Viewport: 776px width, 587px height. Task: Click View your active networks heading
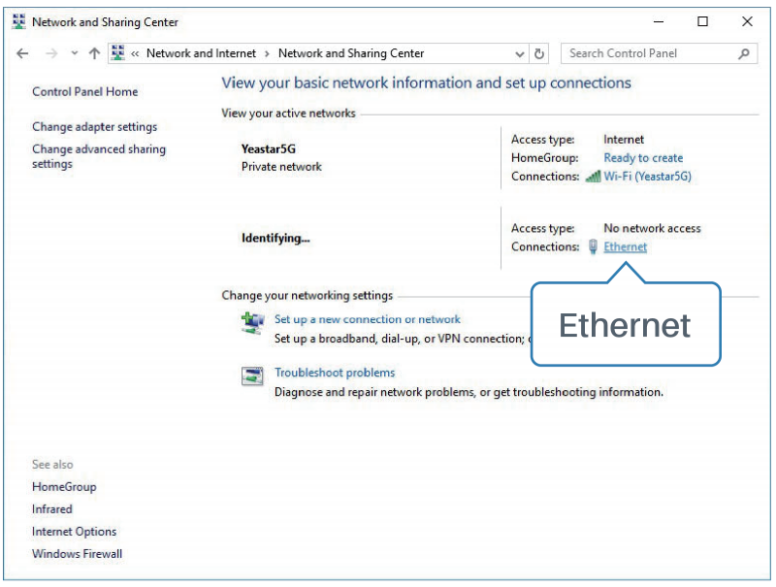(x=289, y=113)
